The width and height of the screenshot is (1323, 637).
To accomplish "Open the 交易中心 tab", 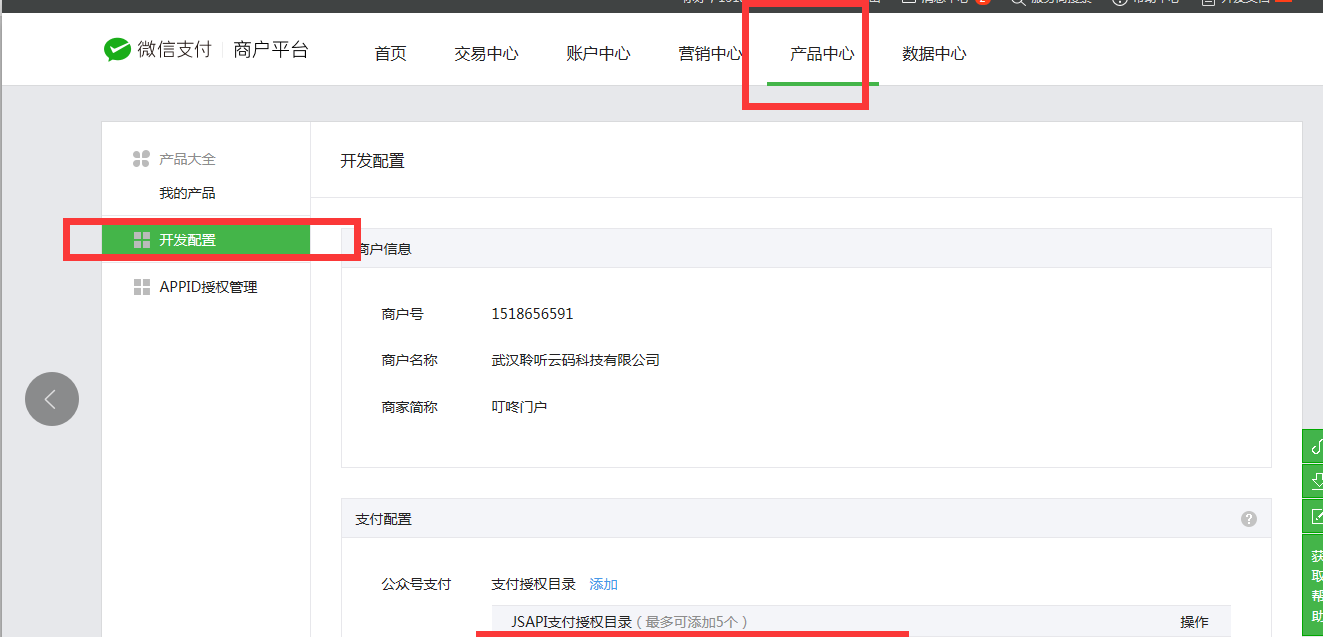I will [486, 54].
